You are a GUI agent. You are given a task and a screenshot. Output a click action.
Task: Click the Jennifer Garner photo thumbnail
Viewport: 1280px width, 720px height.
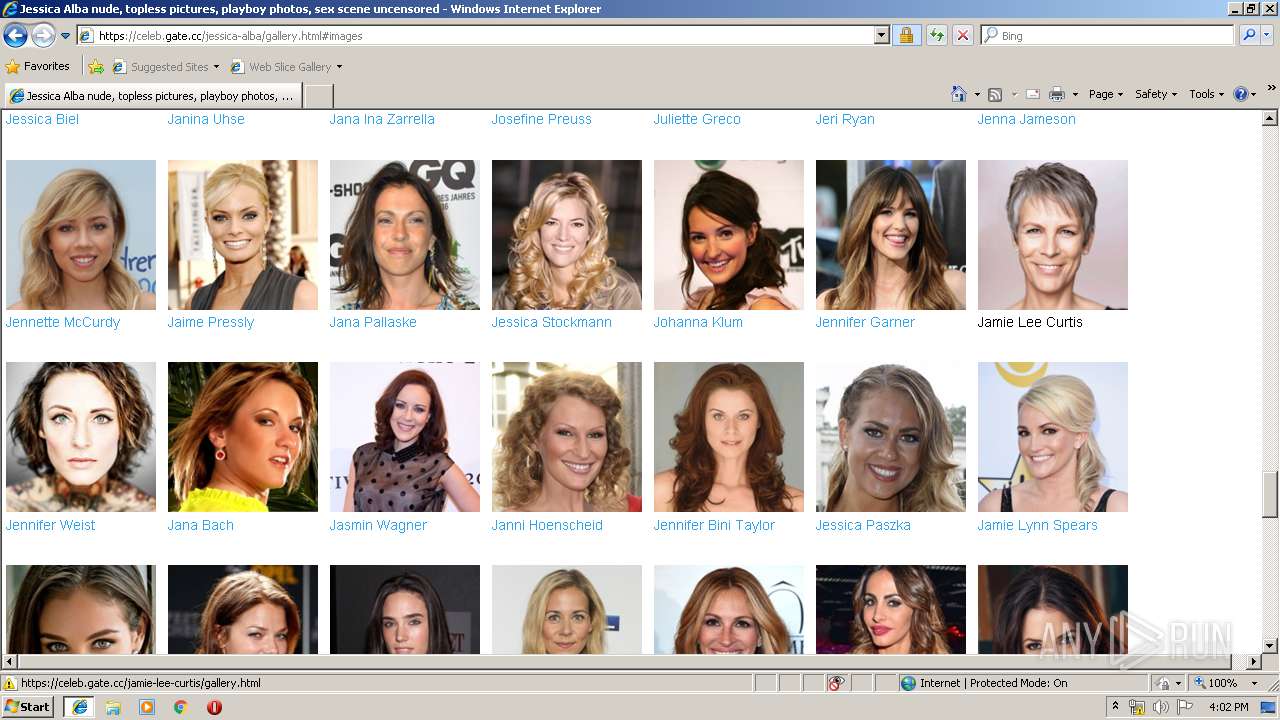coord(891,235)
